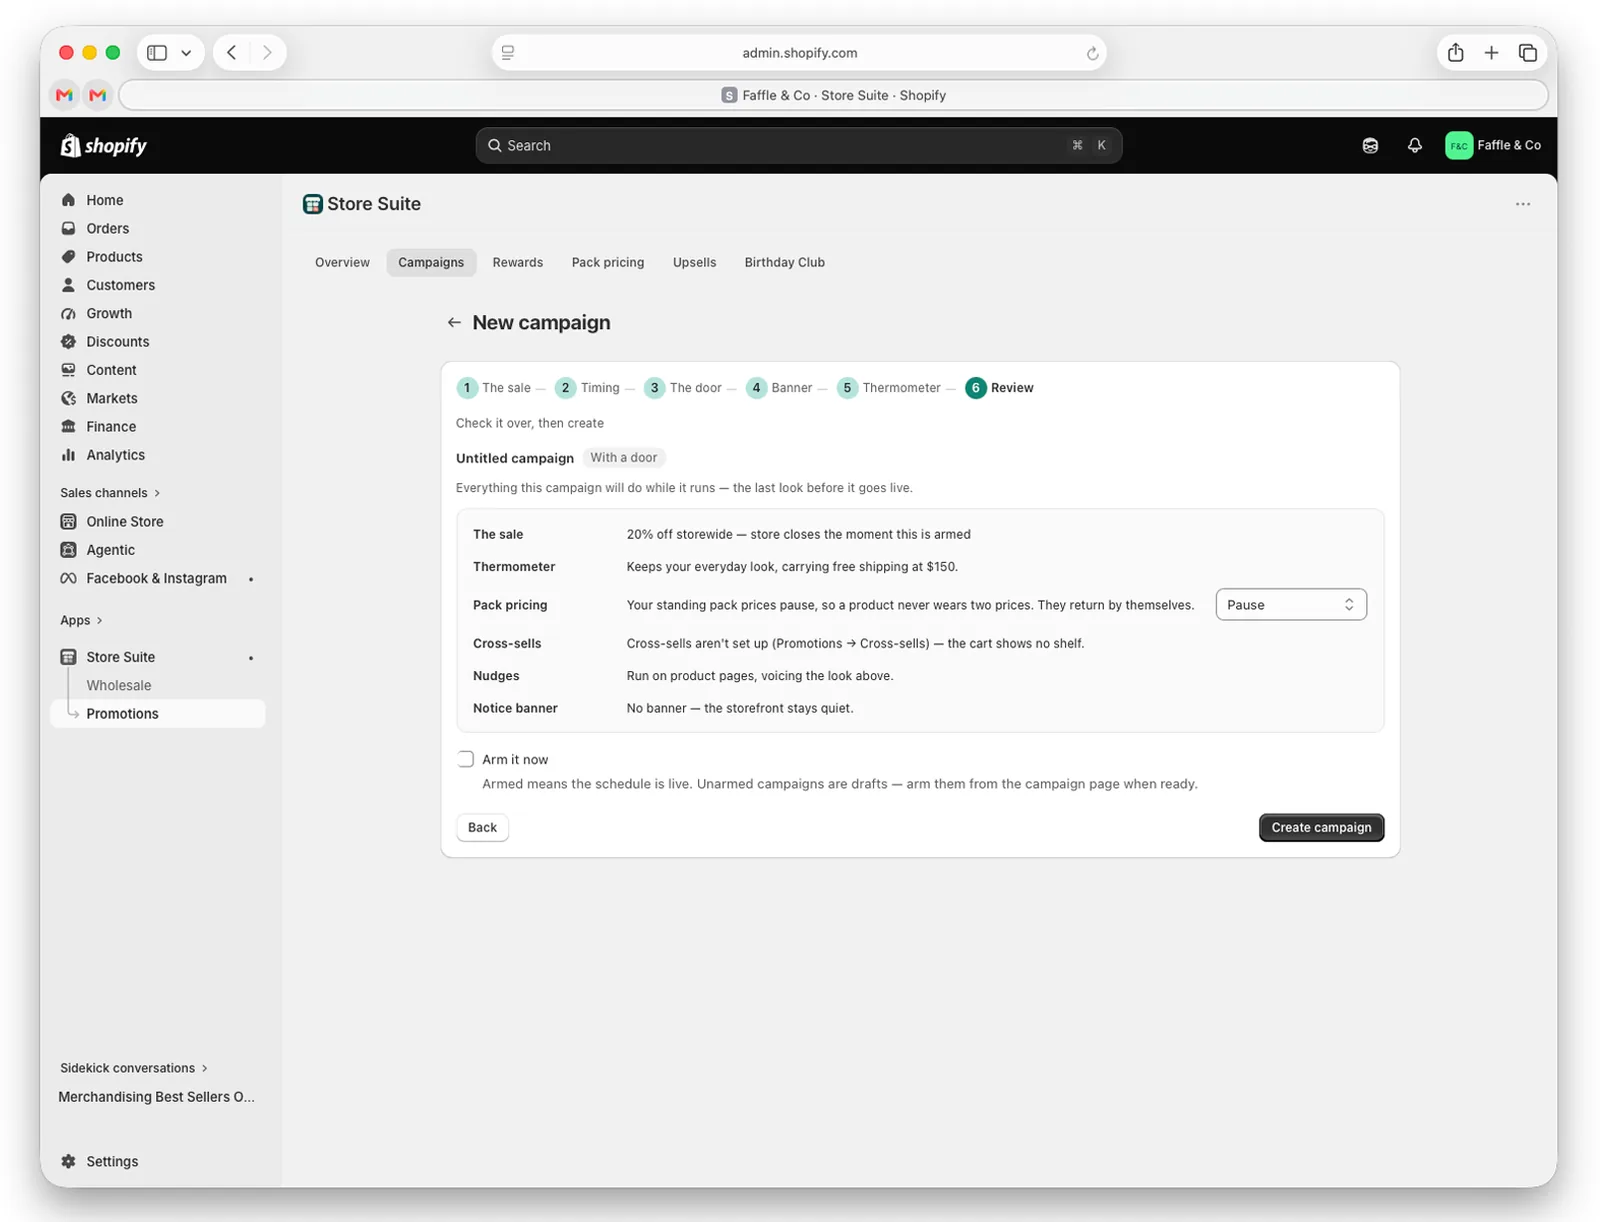
Task: Enable the Arm it now checkbox
Action: (466, 759)
